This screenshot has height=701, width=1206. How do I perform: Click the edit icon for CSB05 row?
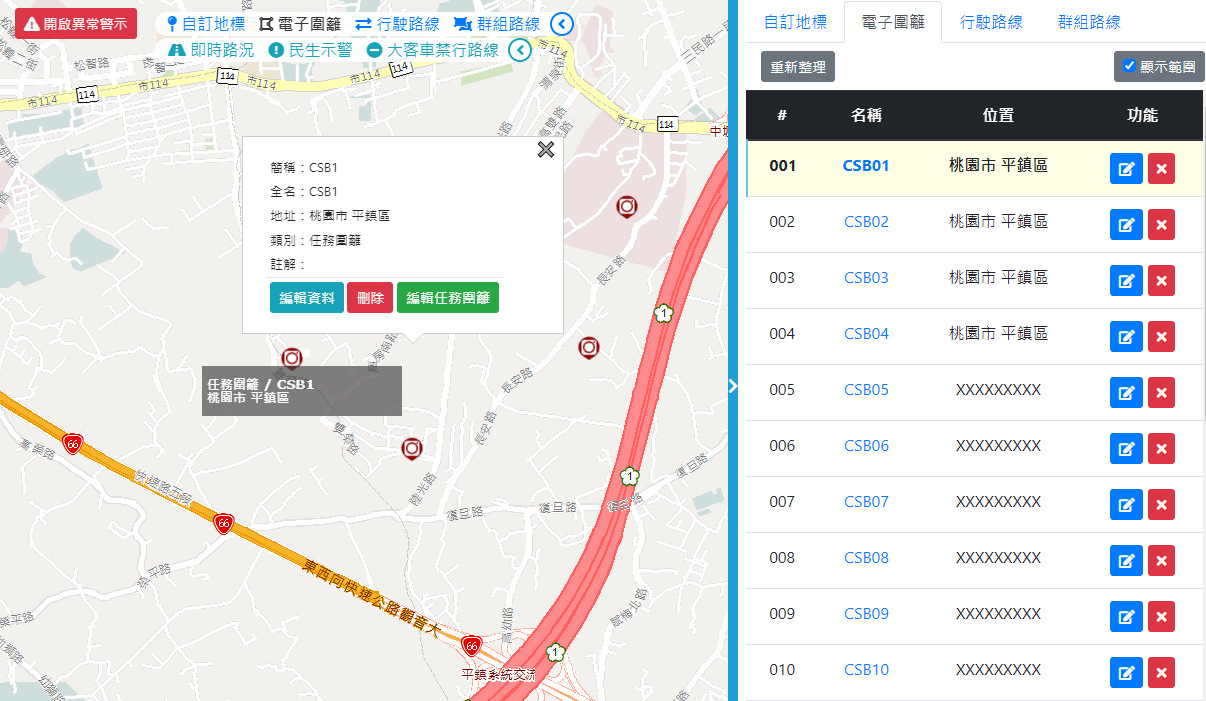tap(1126, 393)
